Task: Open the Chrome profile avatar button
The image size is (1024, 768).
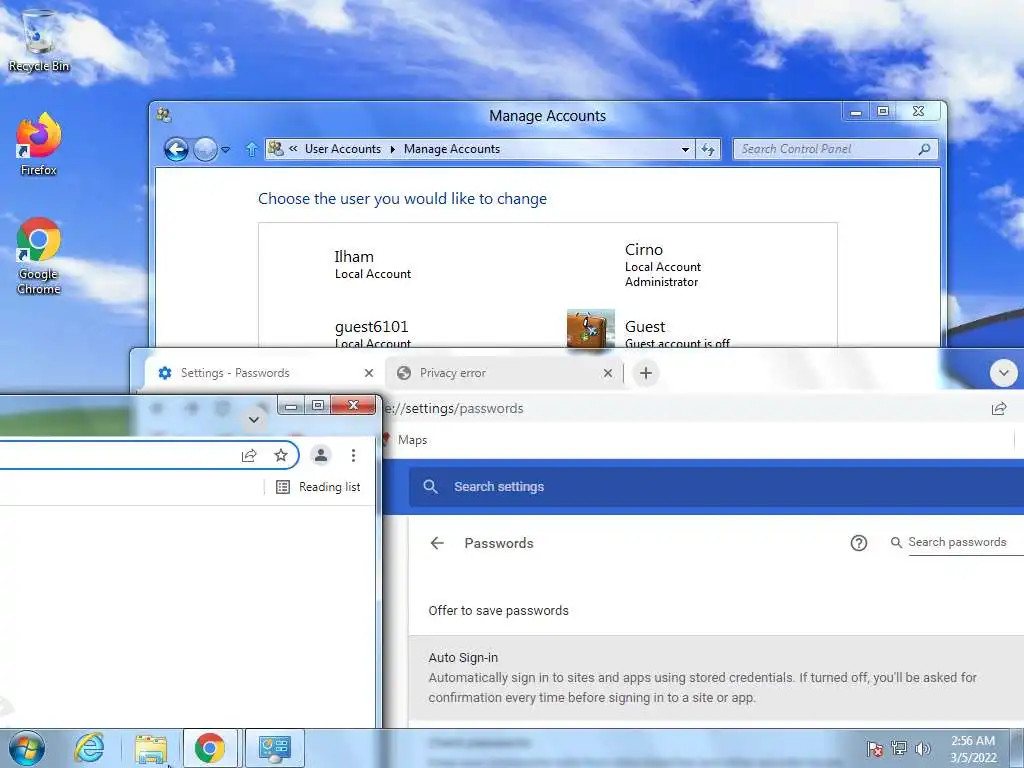Action: [321, 455]
